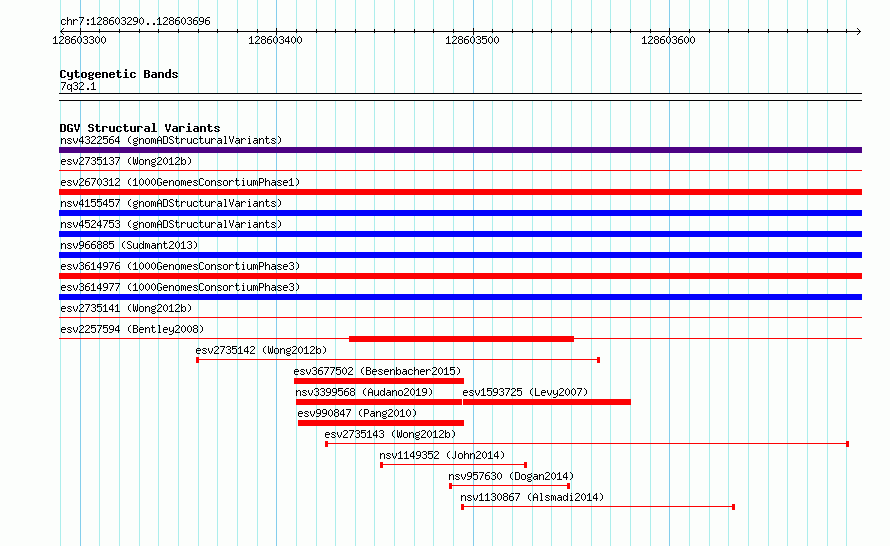Open the nsv4155457 gnomAD variant label
Image resolution: width=890 pixels, height=546 pixels.
point(171,203)
